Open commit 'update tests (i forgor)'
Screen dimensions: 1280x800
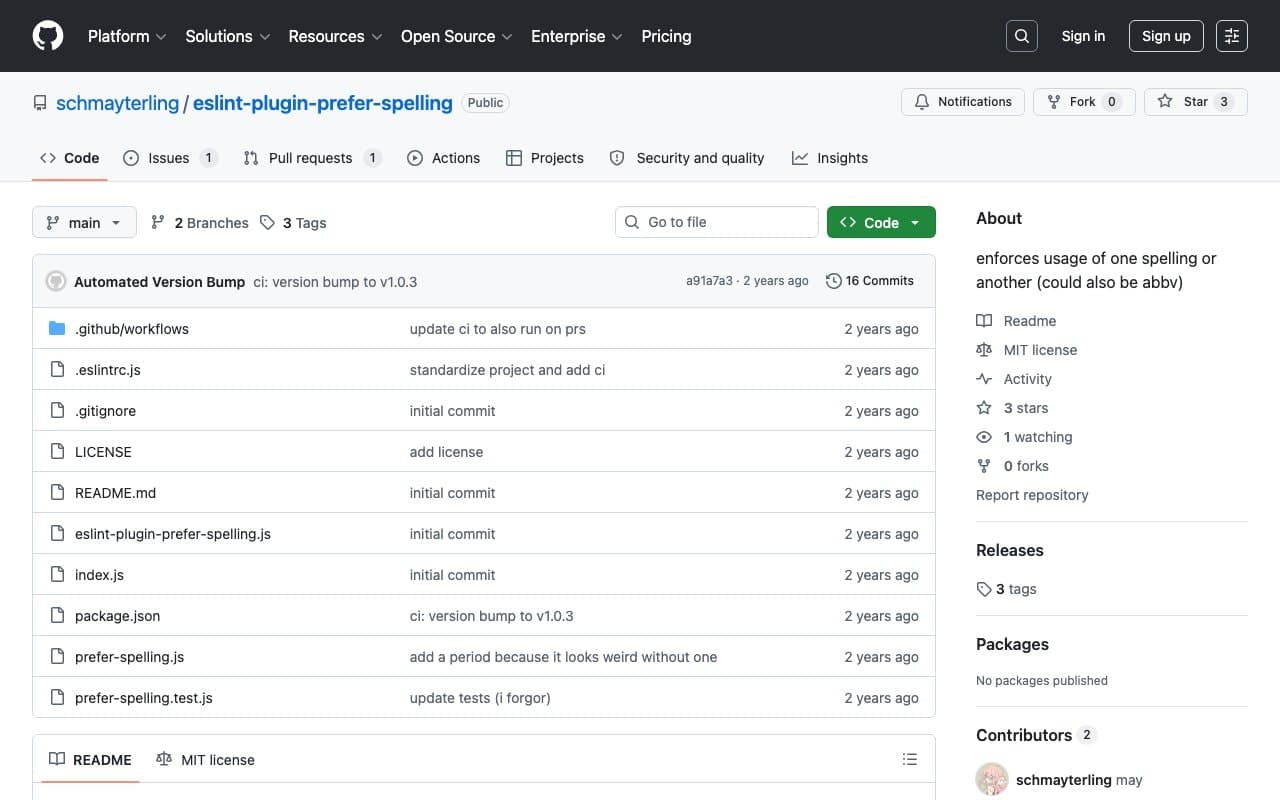point(480,698)
